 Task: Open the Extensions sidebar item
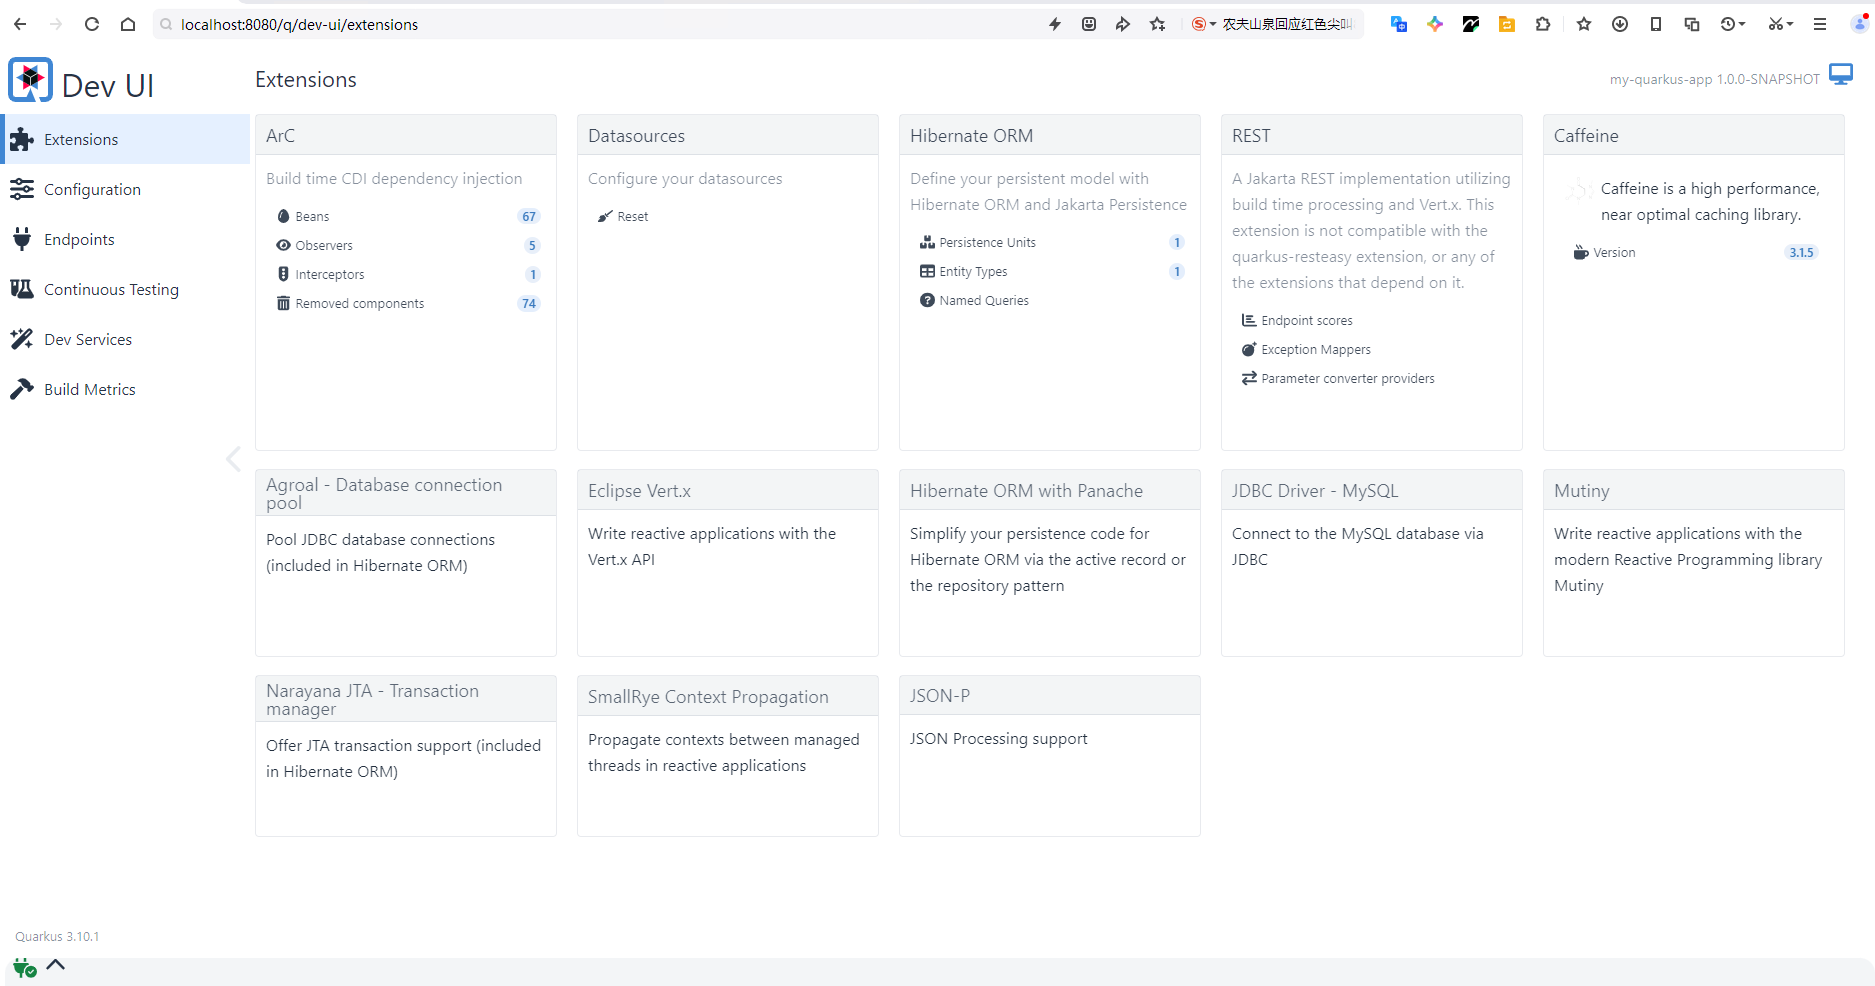click(125, 139)
